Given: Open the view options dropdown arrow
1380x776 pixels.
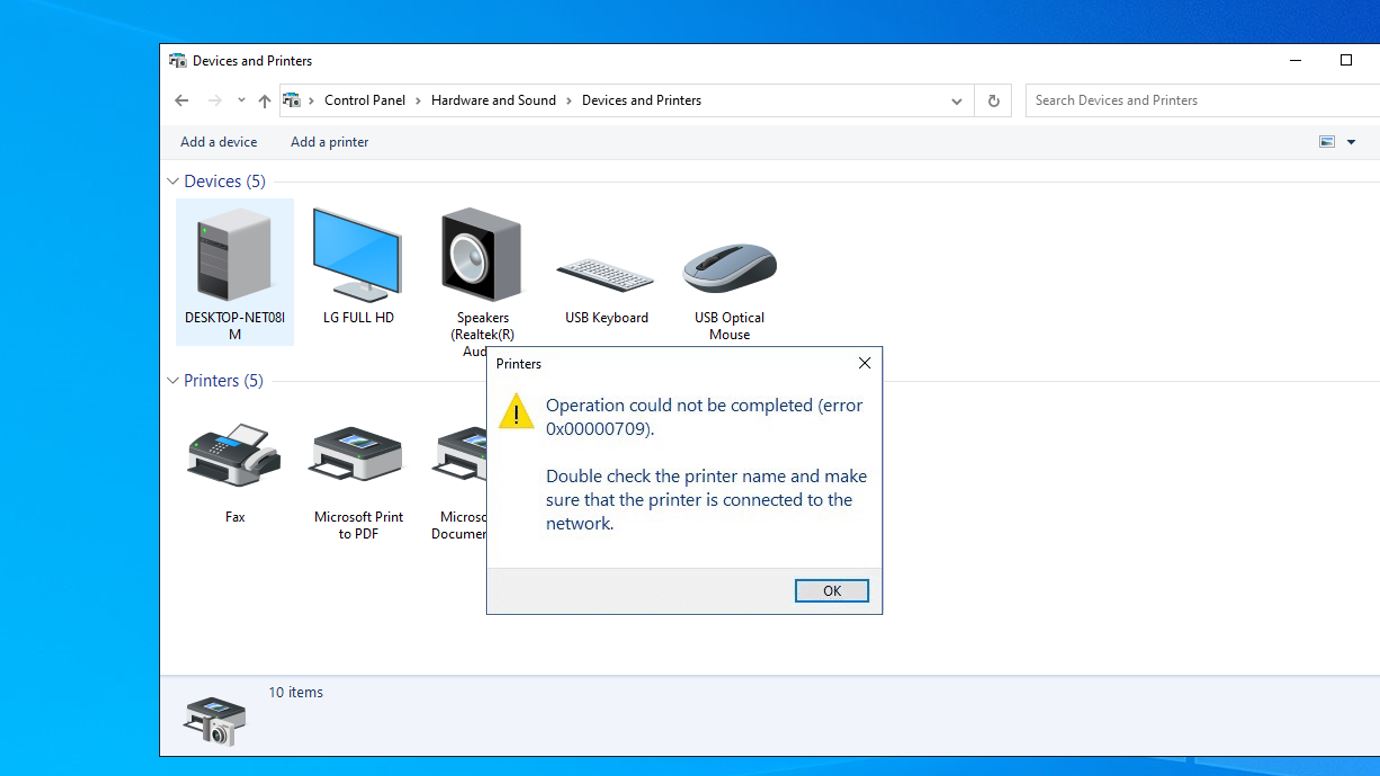Looking at the screenshot, I should coord(1351,142).
